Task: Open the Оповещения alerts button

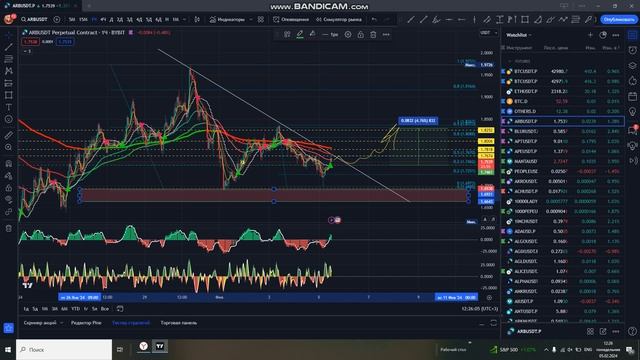Action: pyautogui.click(x=291, y=20)
